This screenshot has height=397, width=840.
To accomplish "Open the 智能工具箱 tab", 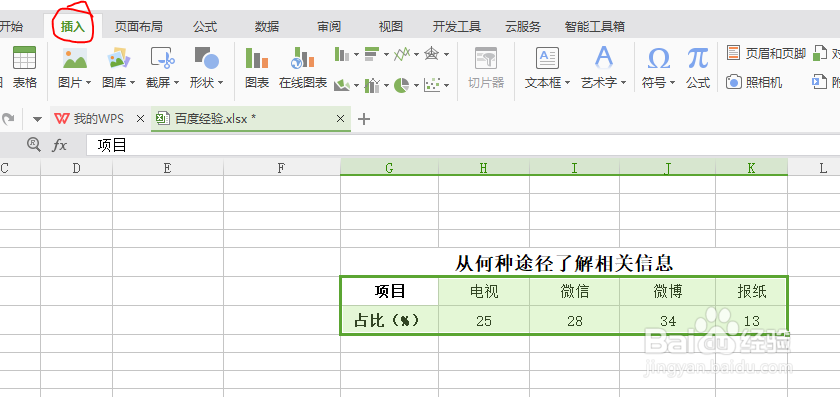I will [x=595, y=26].
